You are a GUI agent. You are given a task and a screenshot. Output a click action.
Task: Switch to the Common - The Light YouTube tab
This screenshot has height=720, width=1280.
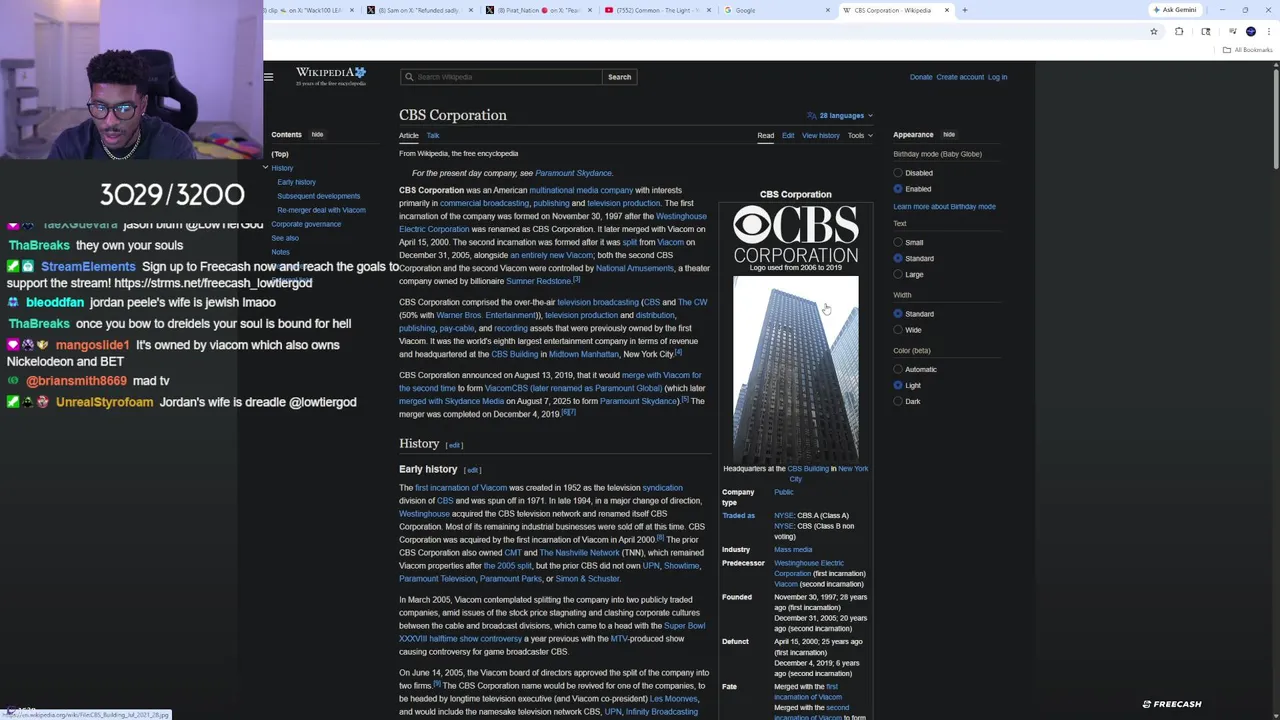[658, 10]
